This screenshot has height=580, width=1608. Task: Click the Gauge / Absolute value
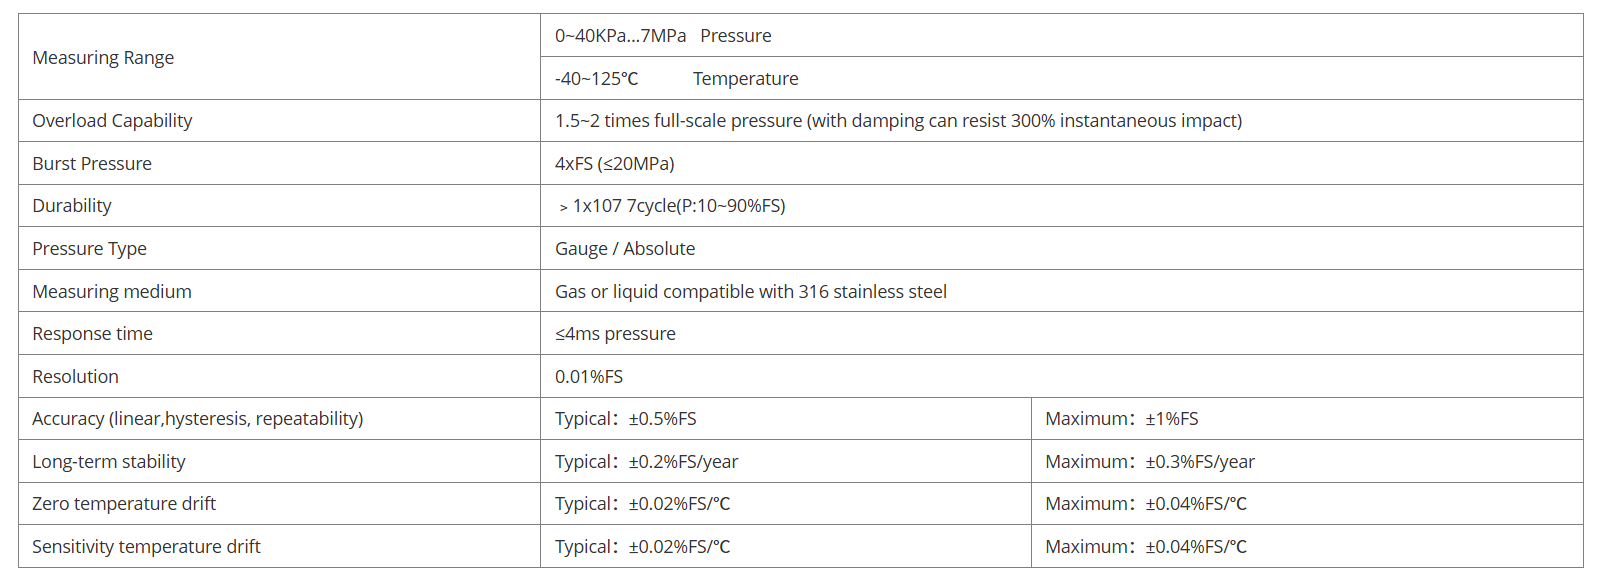tap(625, 249)
